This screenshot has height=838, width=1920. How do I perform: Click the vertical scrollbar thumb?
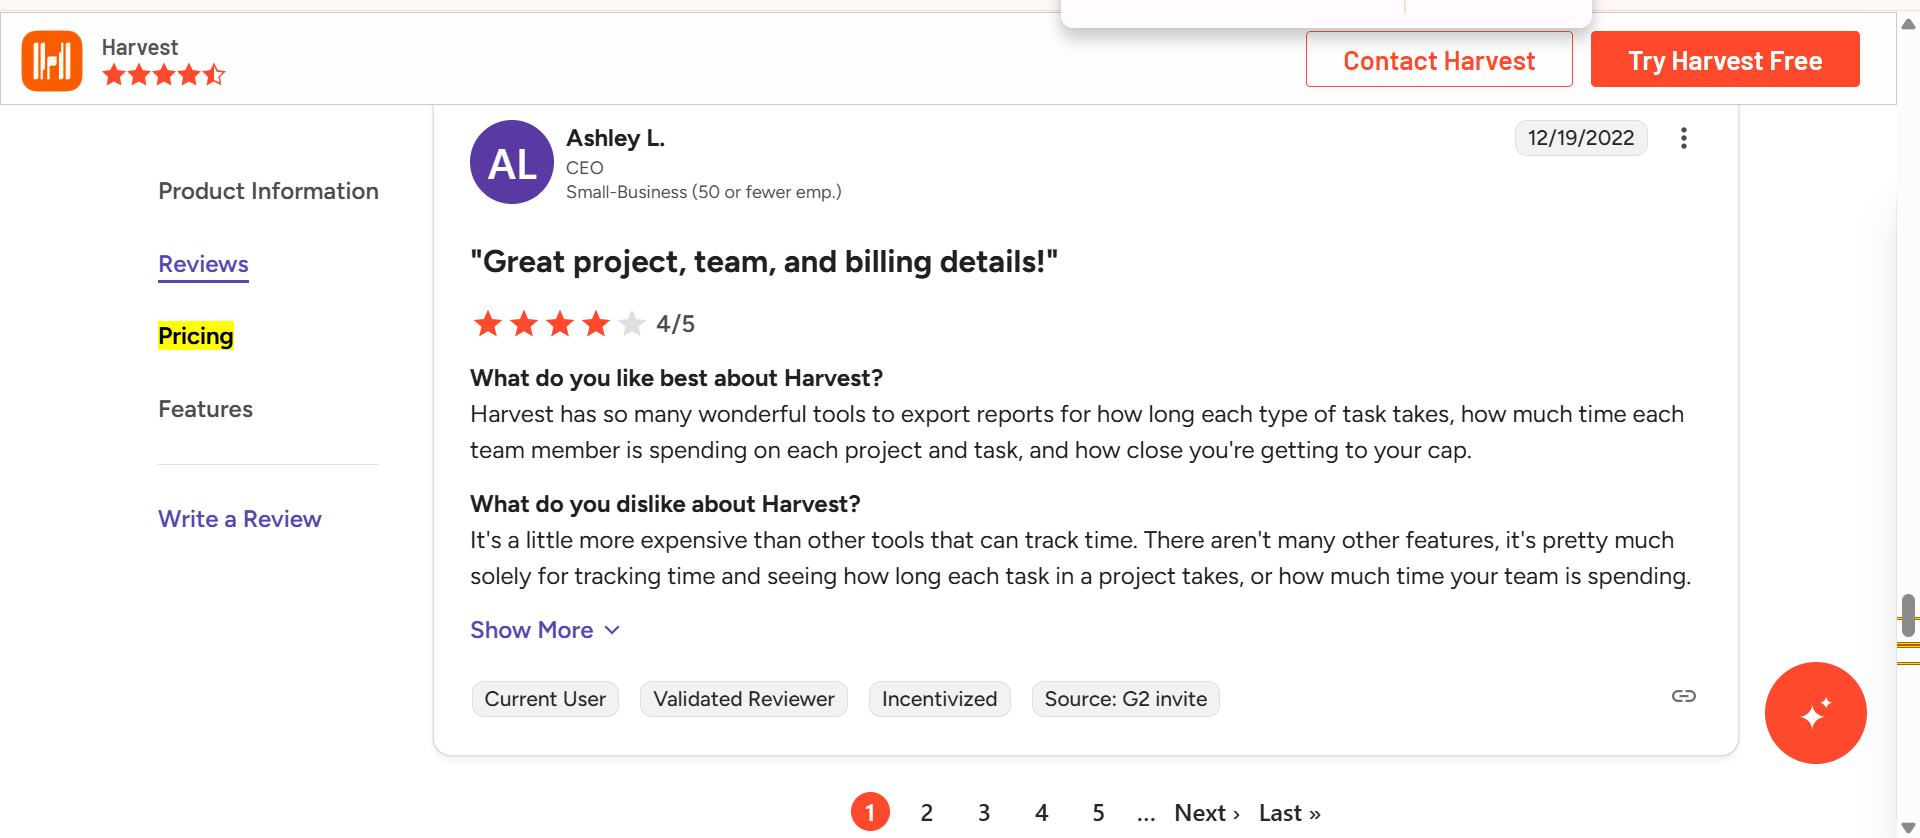tap(1908, 615)
